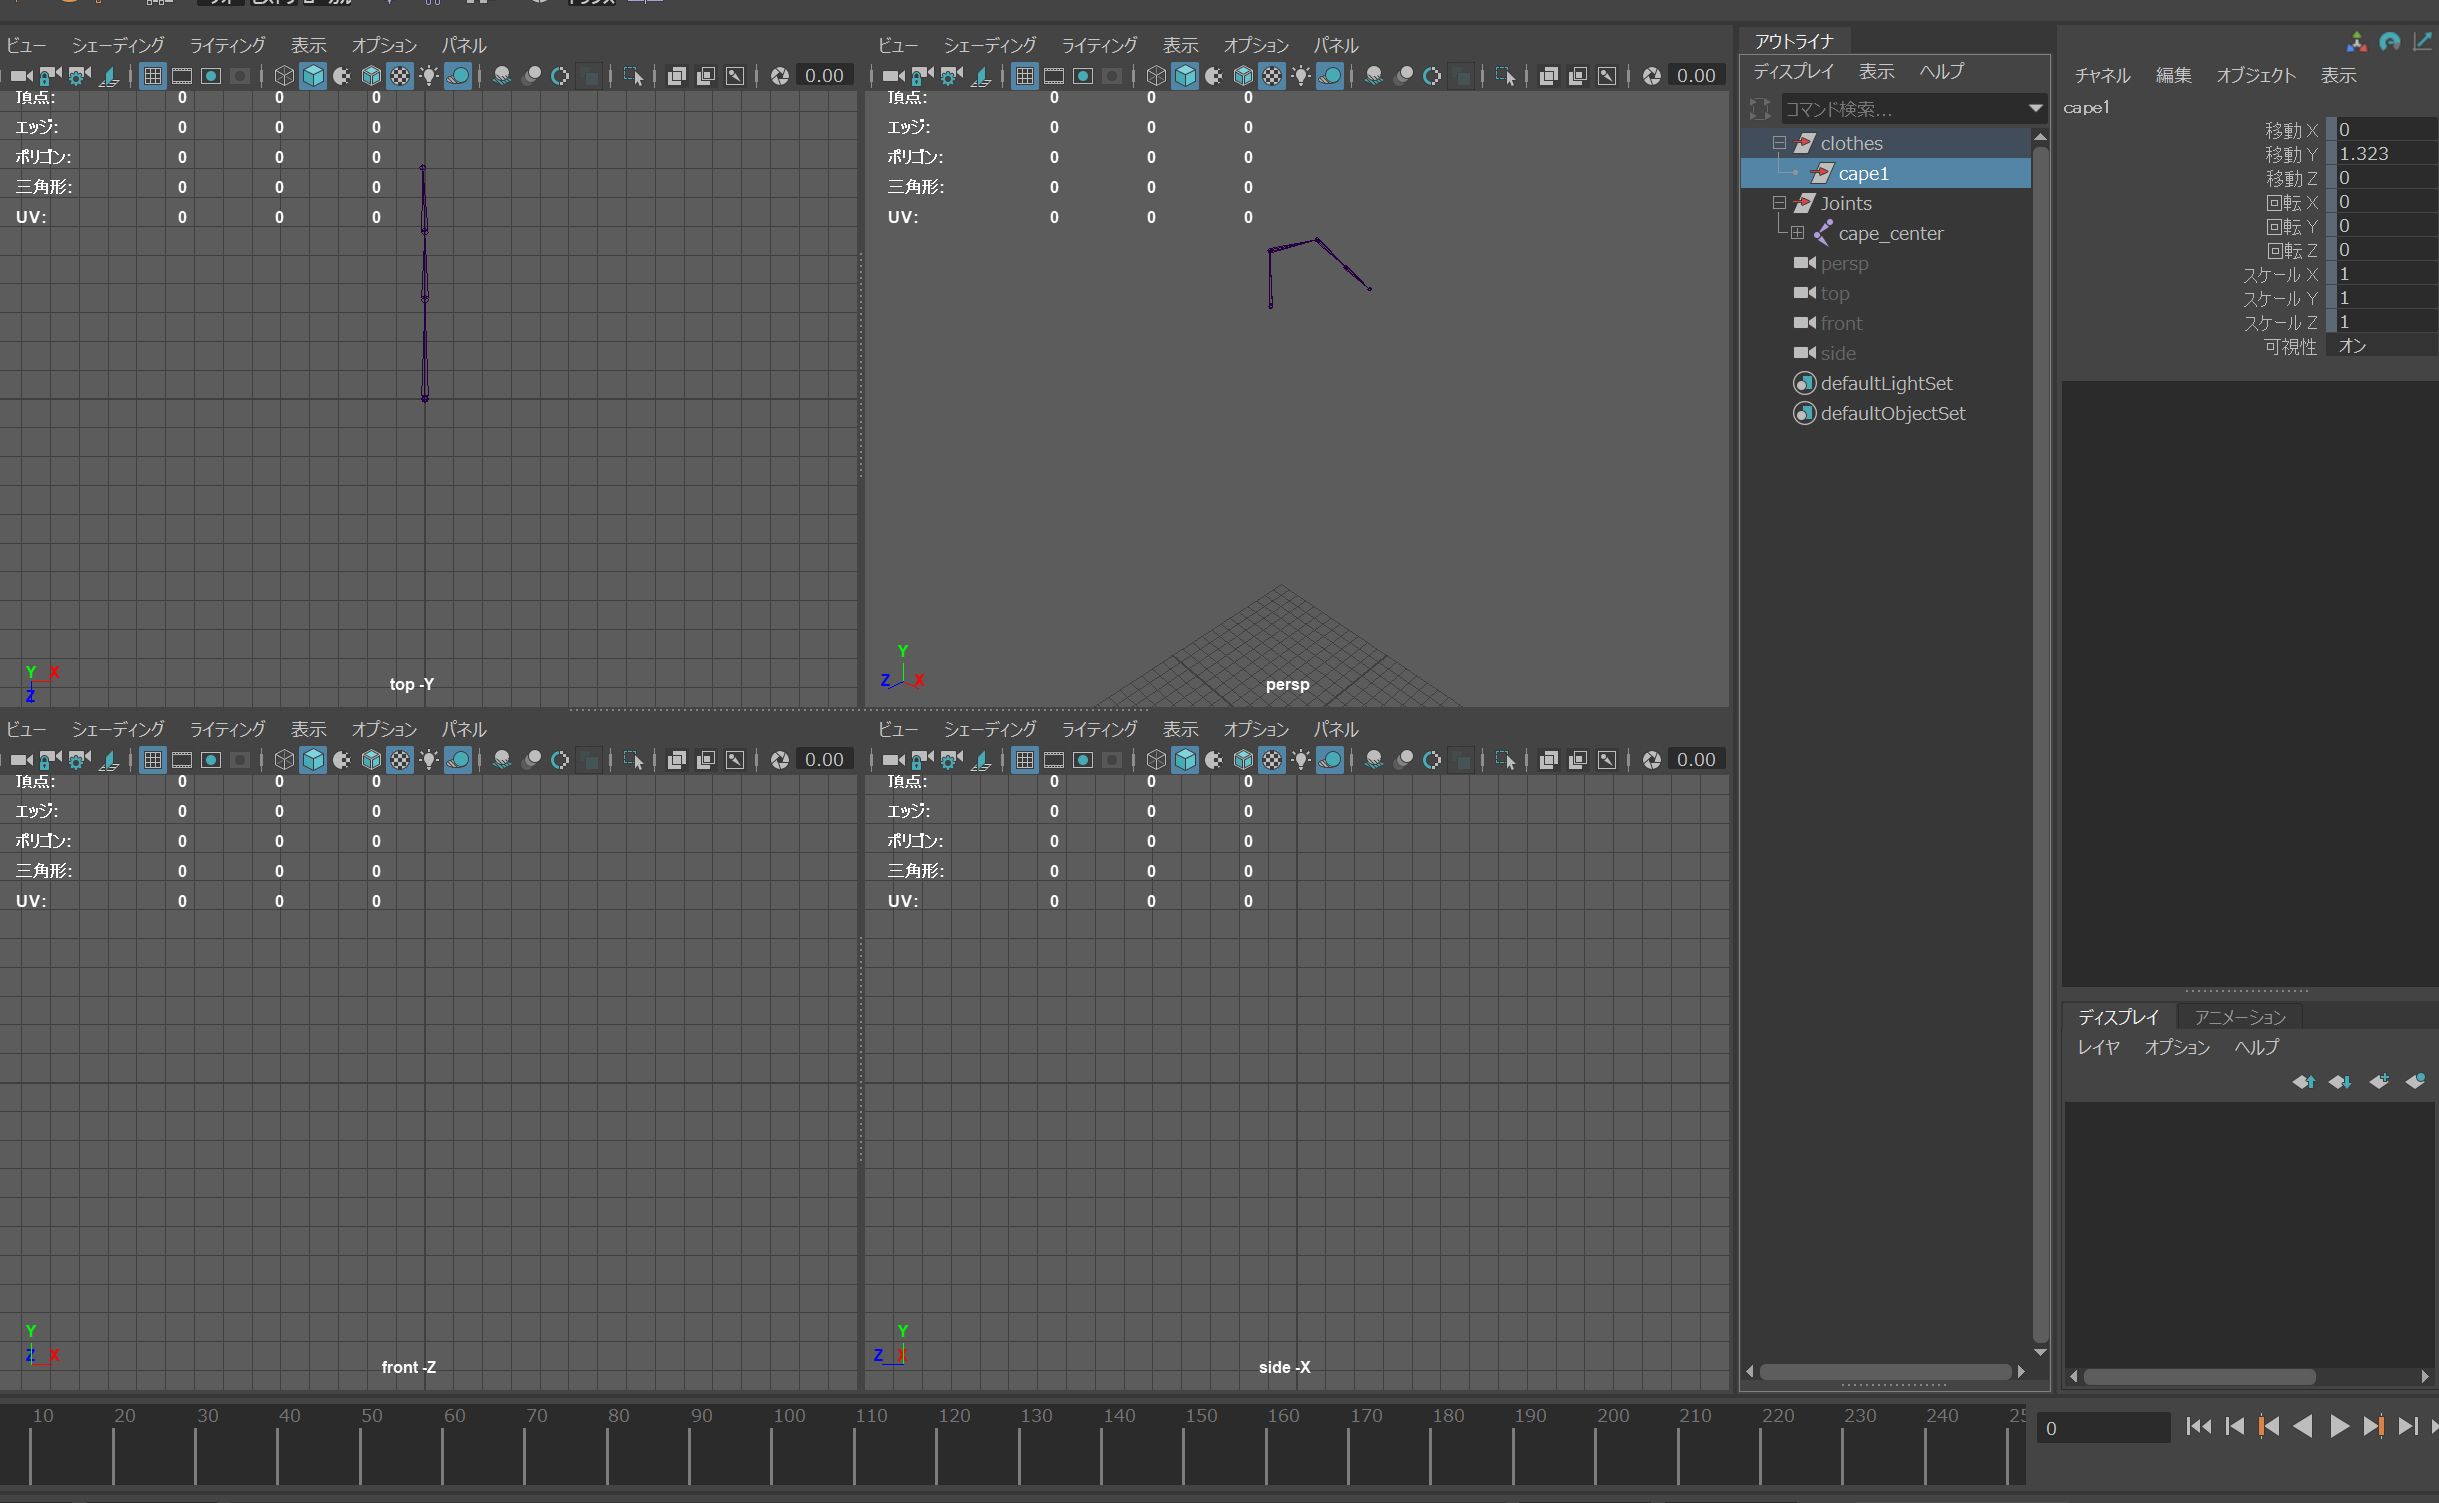Toggle grid display in persp view toolbar
The width and height of the screenshot is (2439, 1503).
tap(1025, 76)
